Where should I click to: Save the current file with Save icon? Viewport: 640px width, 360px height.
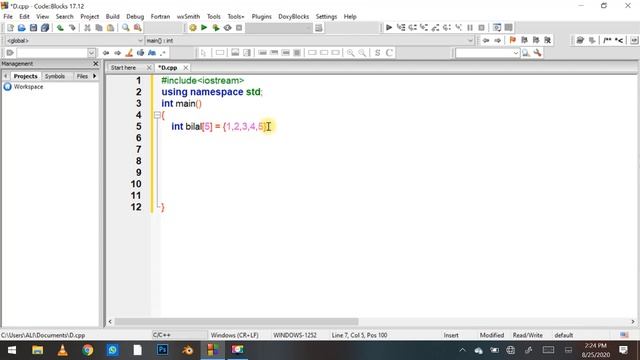(33, 28)
